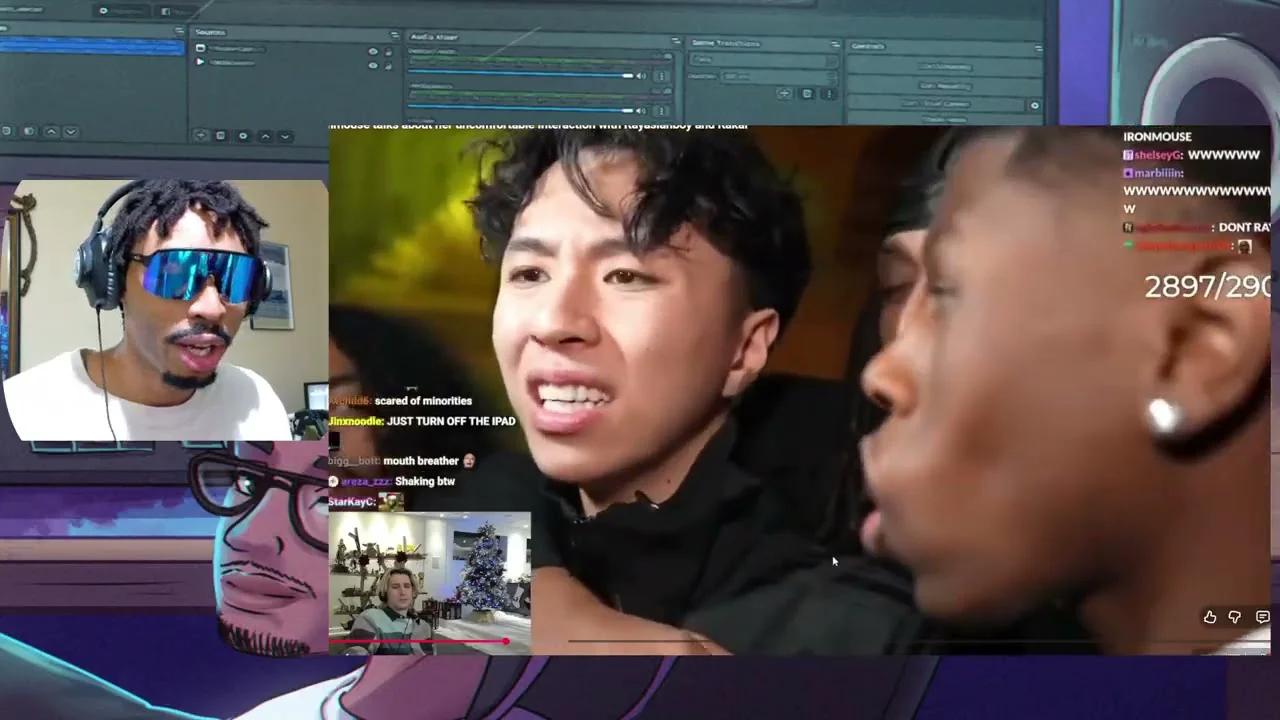Image resolution: width=1280 pixels, height=720 pixels.
Task: Click the video title text above the clip
Action: (x=538, y=126)
